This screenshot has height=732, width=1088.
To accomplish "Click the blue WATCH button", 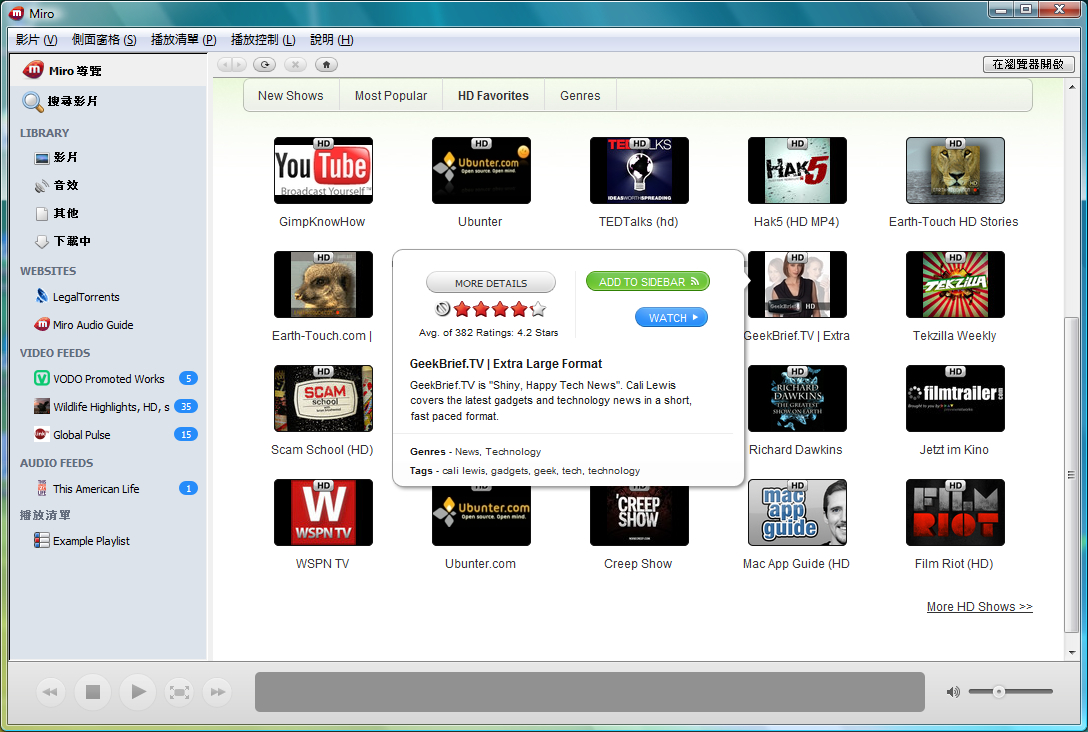I will click(x=672, y=318).
